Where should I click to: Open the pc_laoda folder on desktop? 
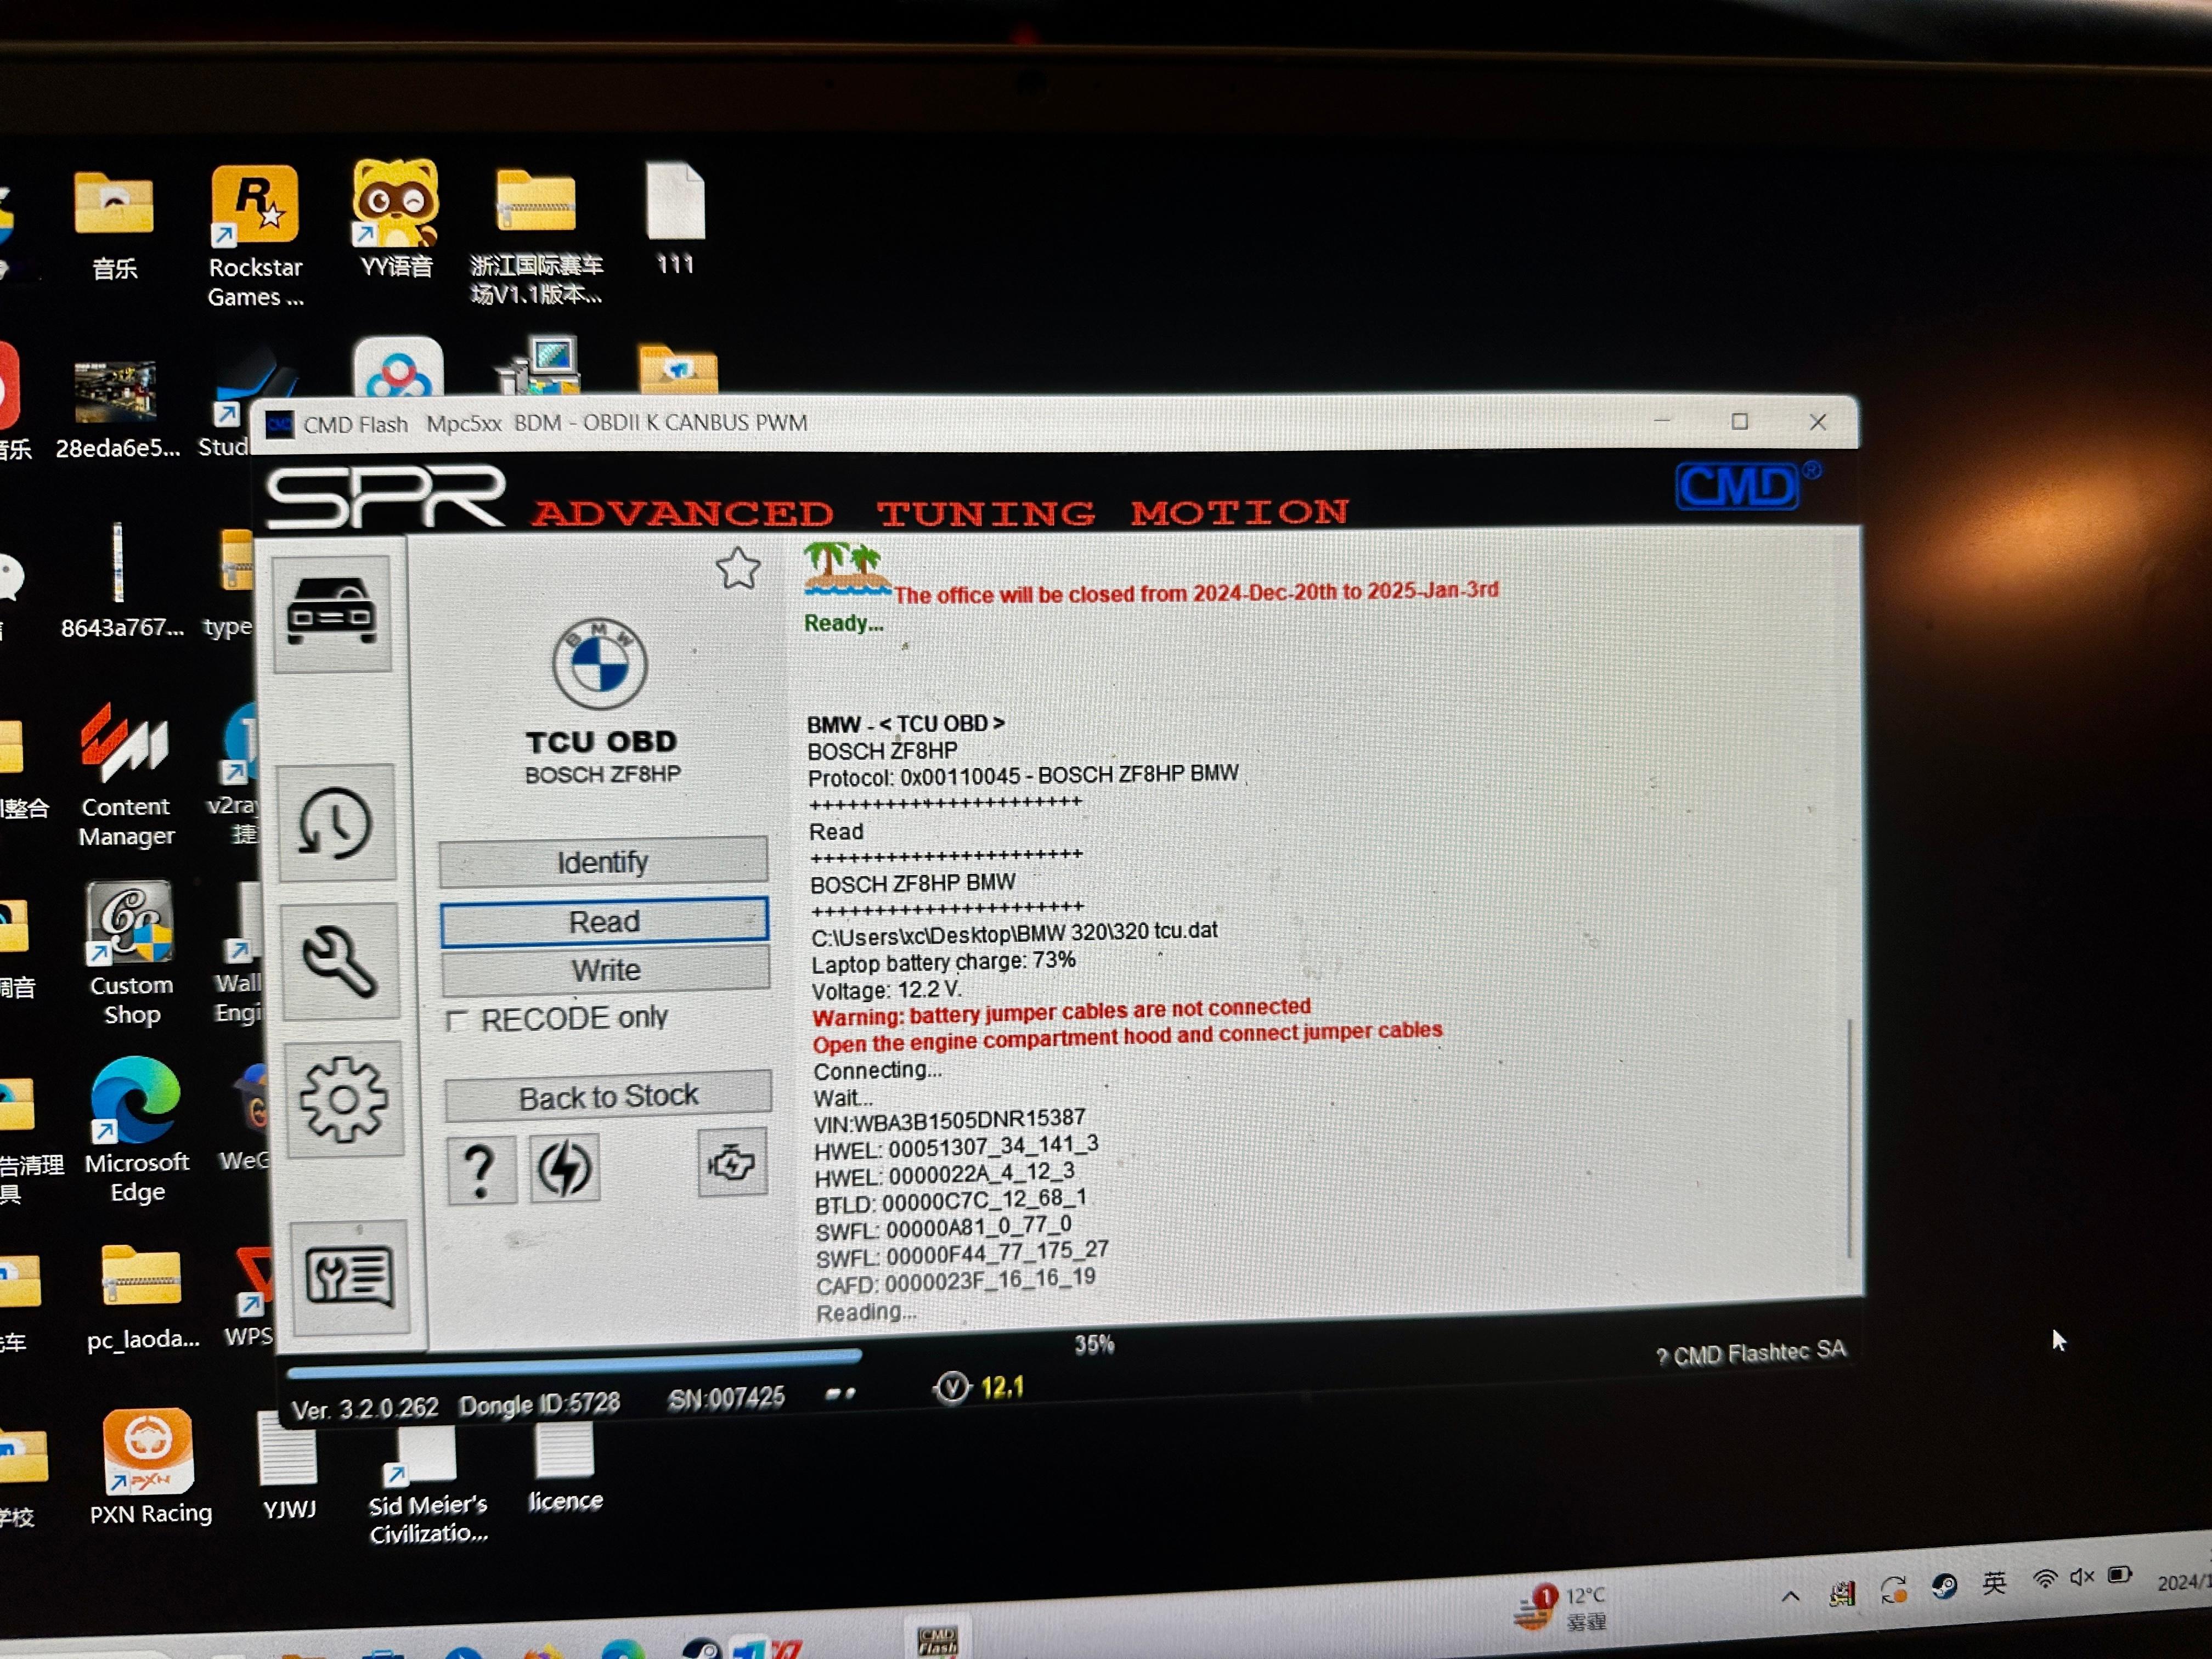click(142, 1298)
